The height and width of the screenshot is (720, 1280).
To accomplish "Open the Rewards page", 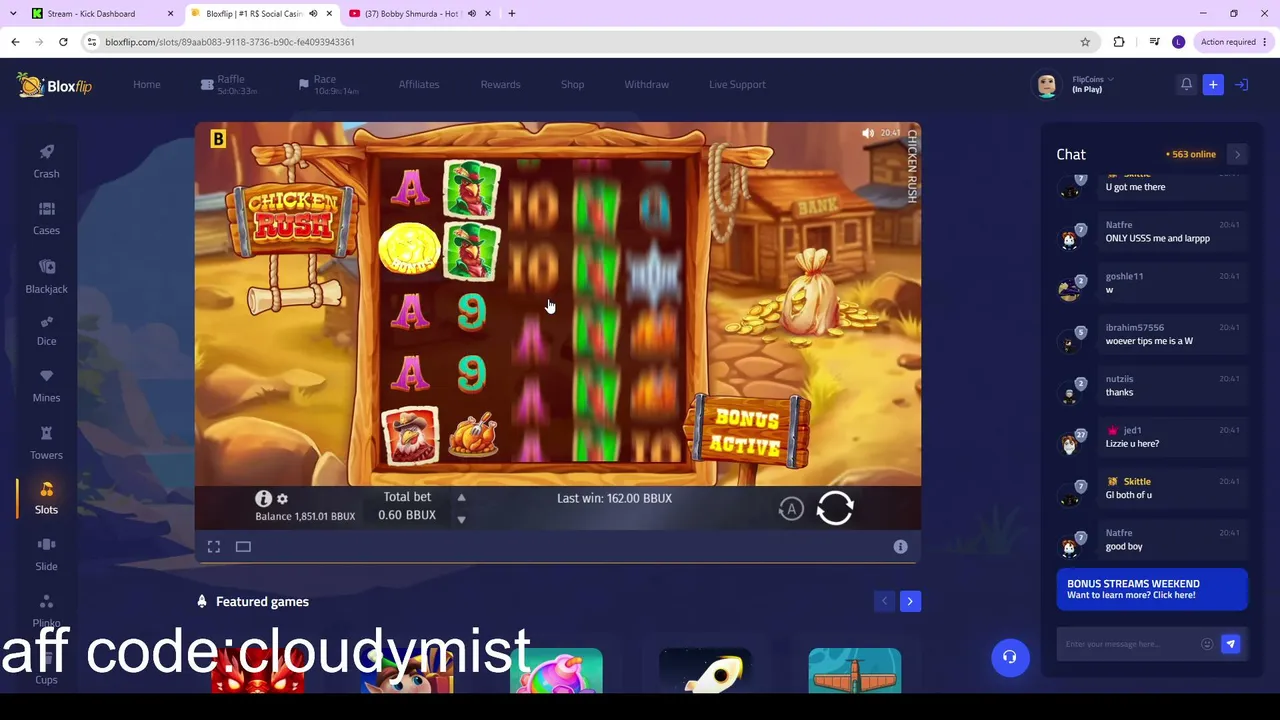I will pyautogui.click(x=500, y=85).
